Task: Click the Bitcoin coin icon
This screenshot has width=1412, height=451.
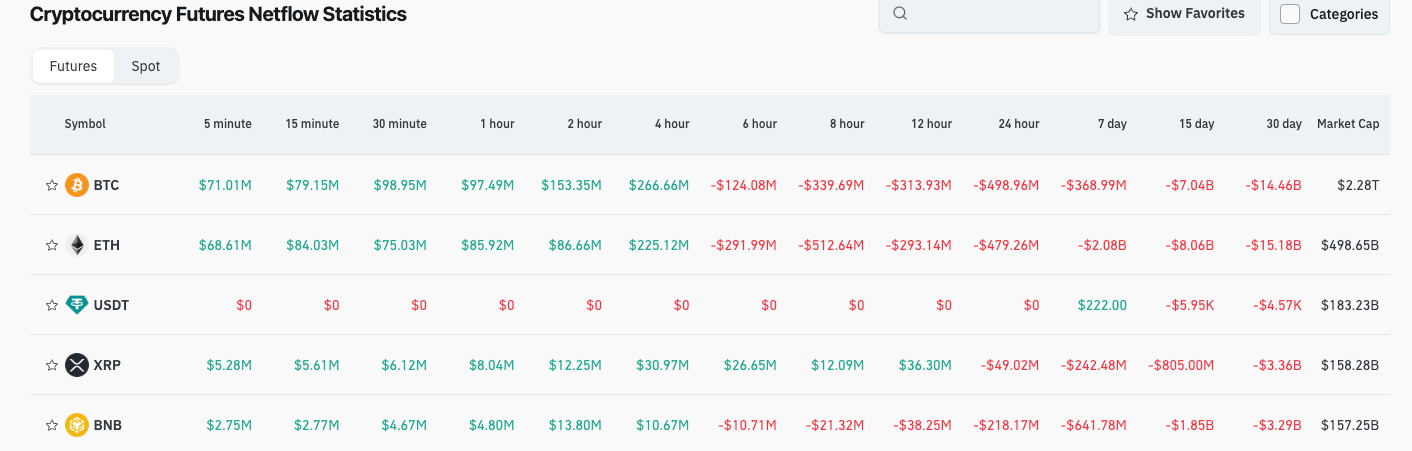Action: [x=77, y=185]
